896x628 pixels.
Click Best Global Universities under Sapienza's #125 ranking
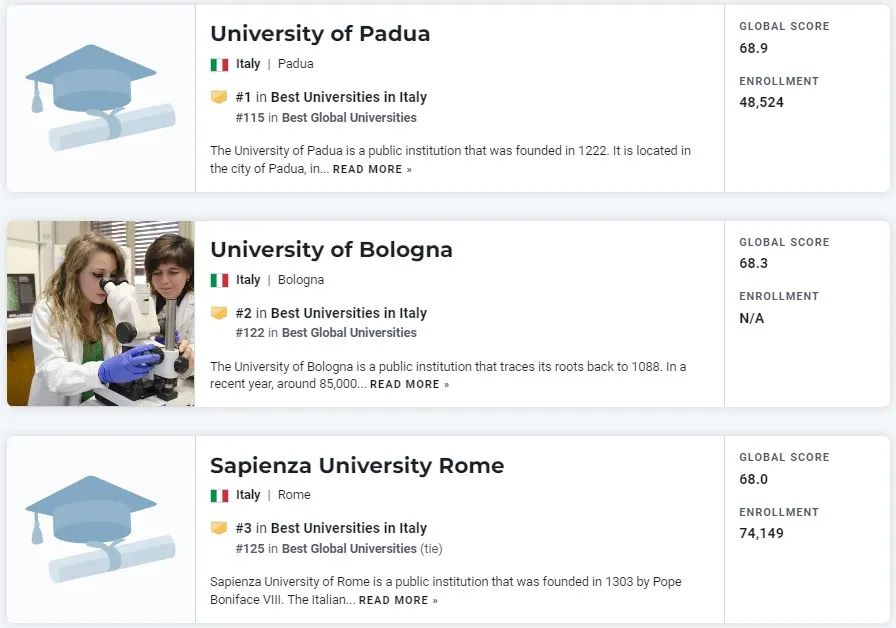click(349, 549)
